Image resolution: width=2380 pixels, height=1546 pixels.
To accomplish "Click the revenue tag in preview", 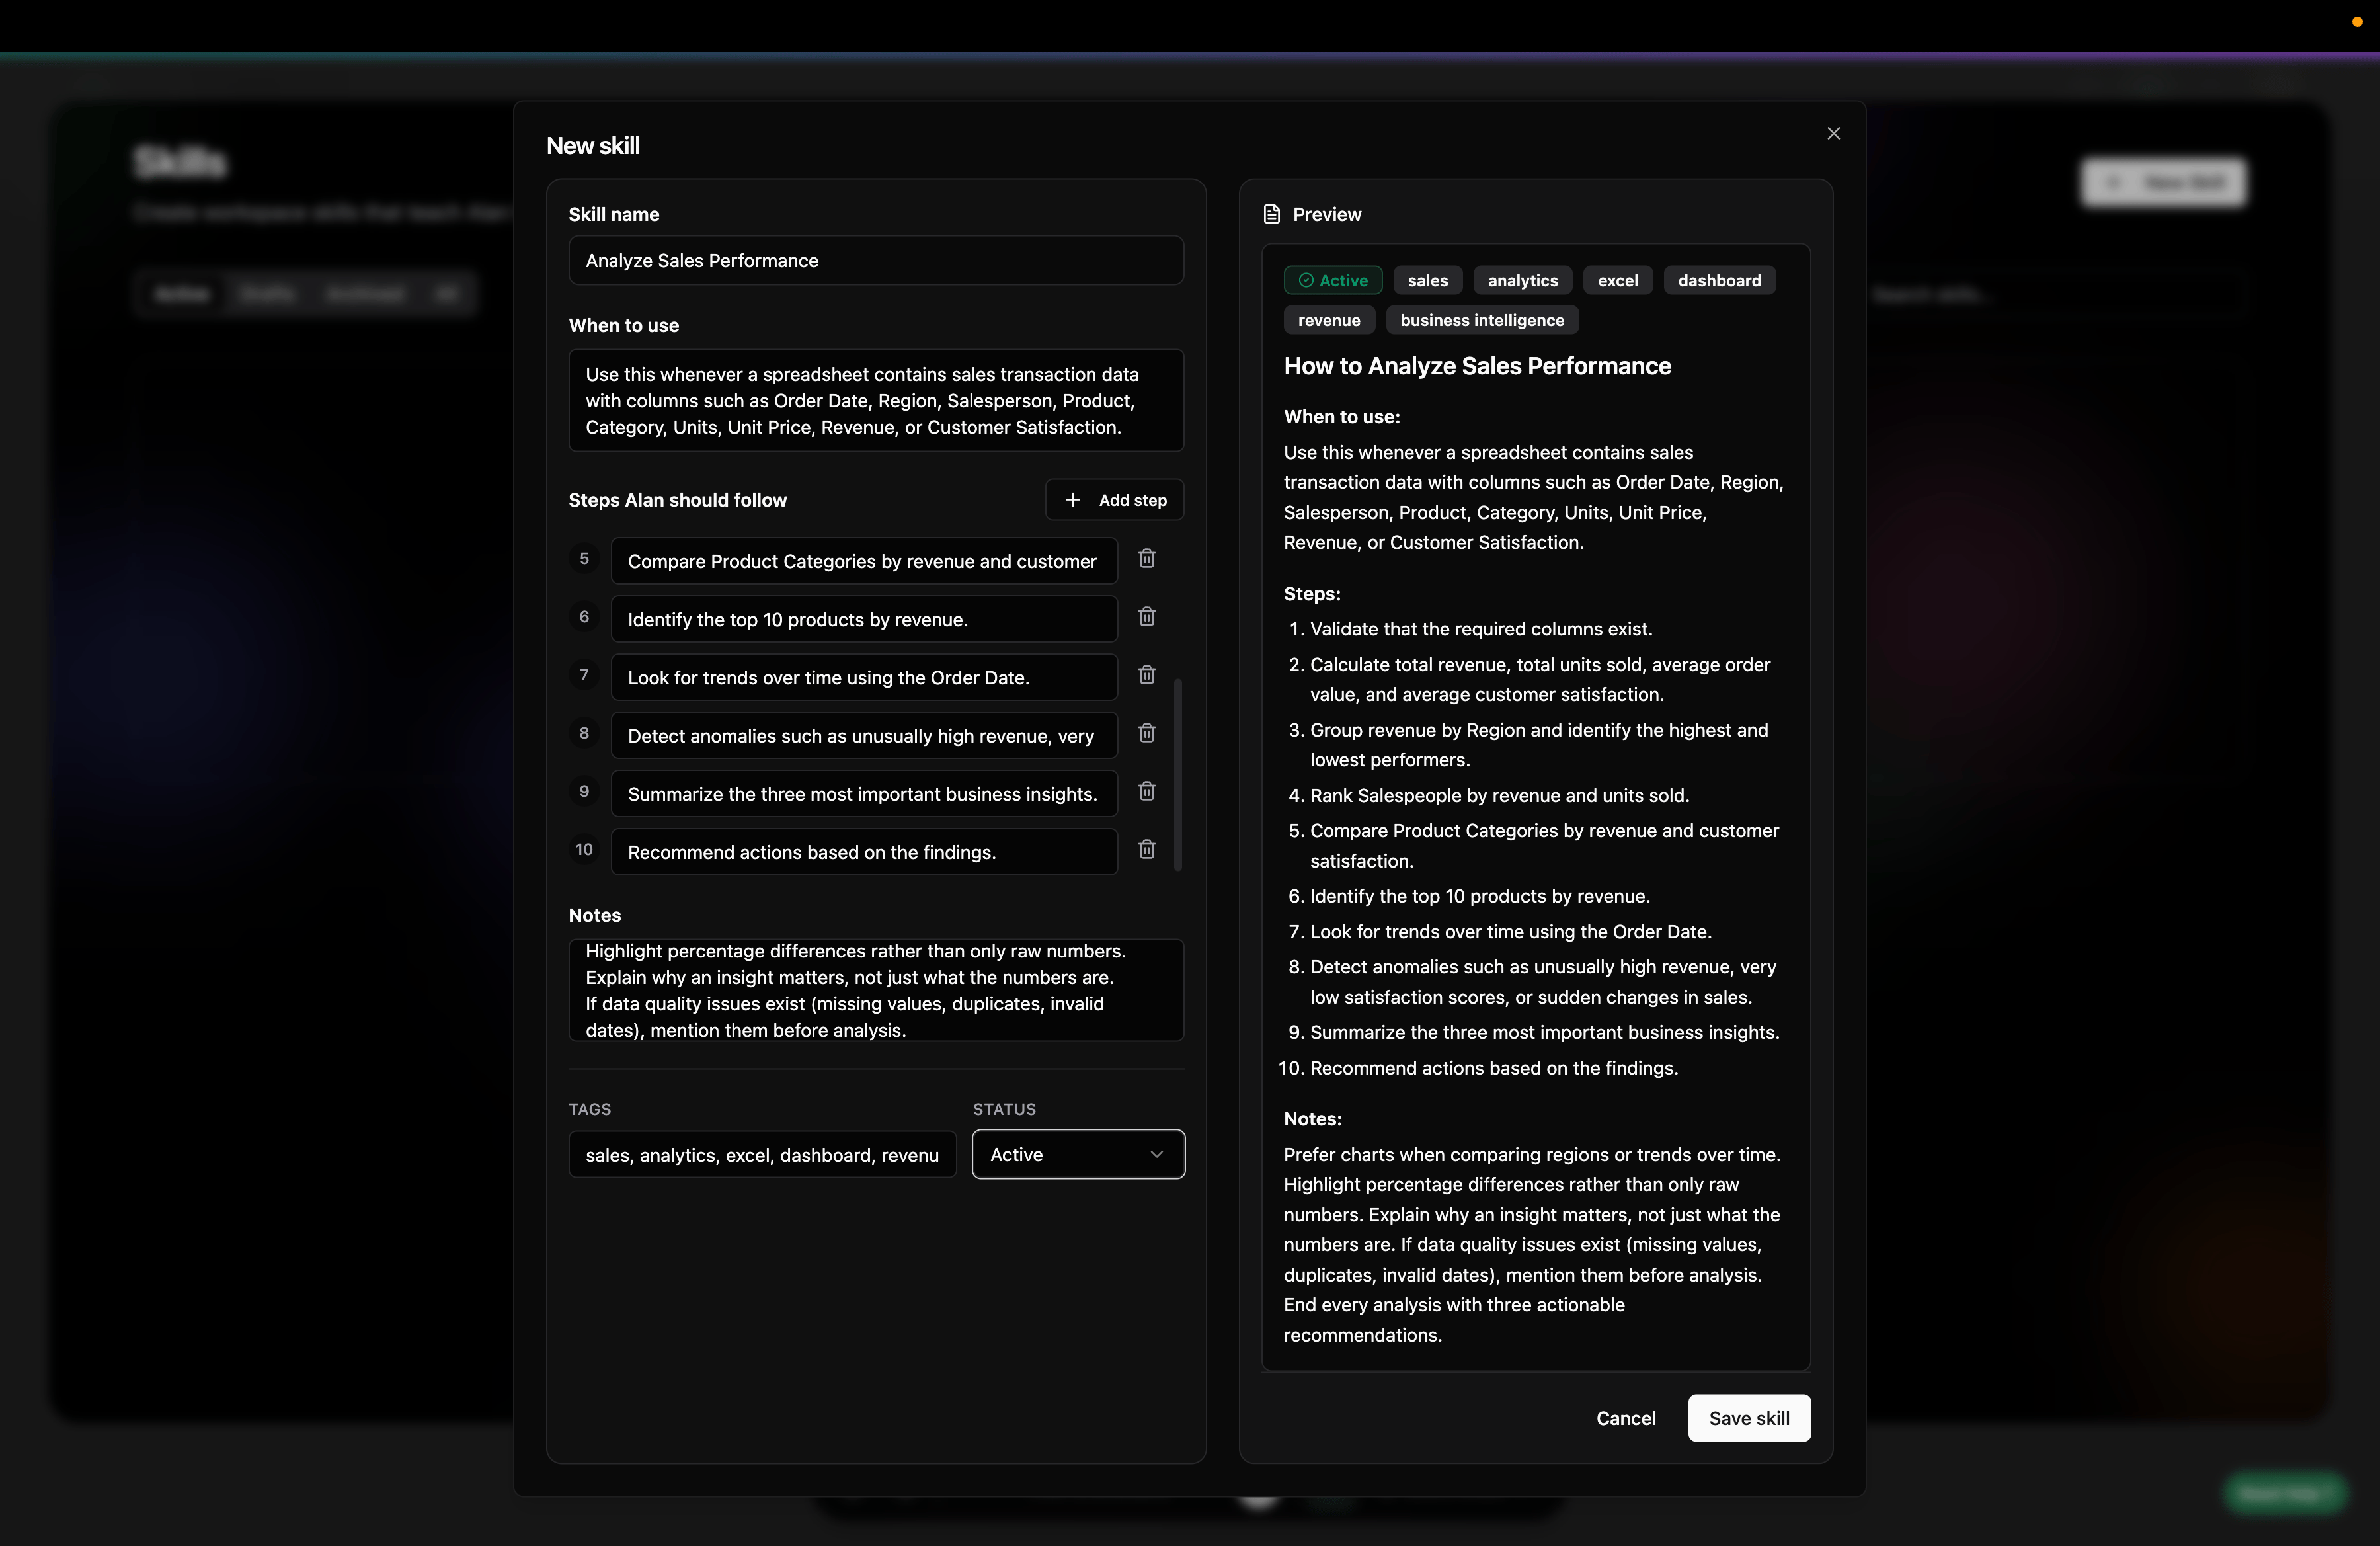I will (1329, 320).
